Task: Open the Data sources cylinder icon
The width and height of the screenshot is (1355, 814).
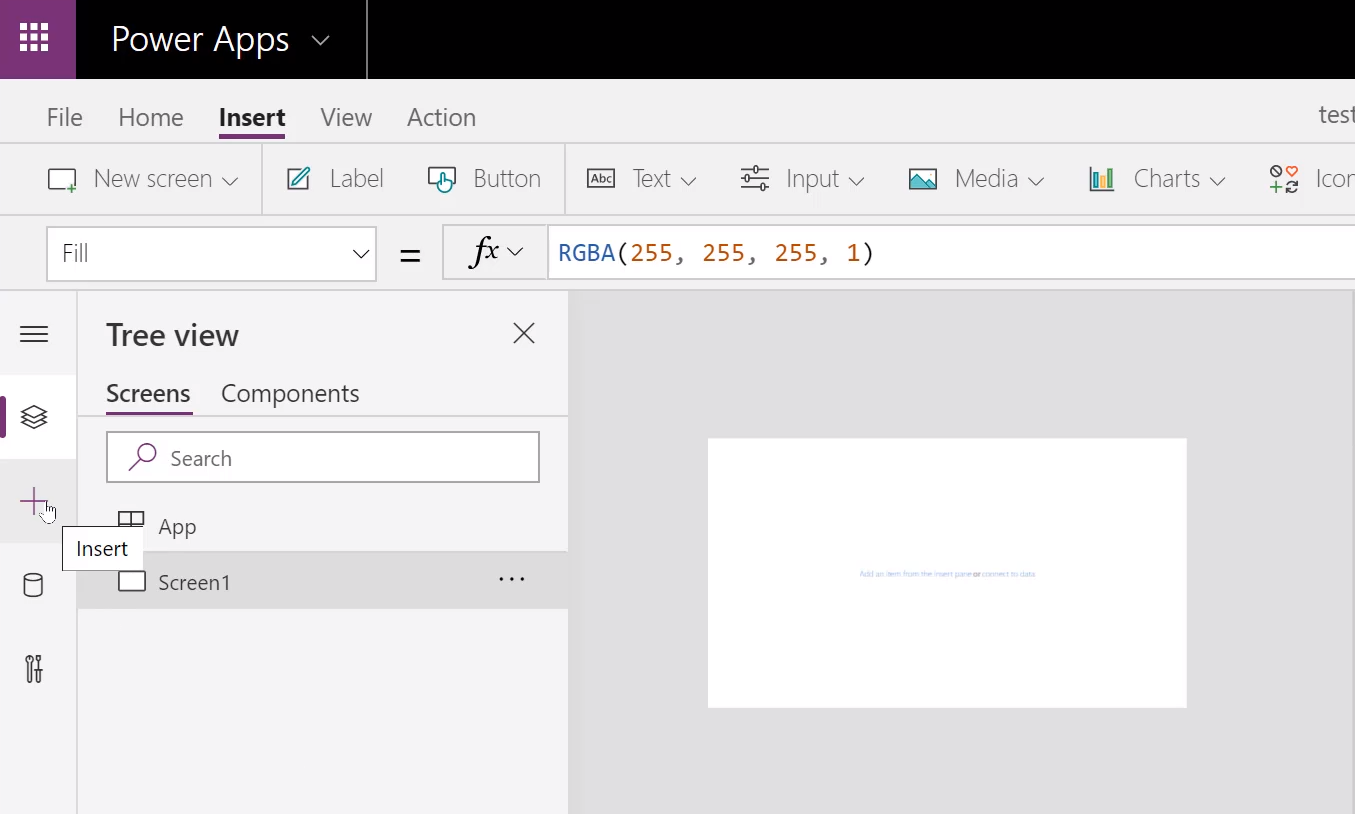Action: tap(33, 585)
